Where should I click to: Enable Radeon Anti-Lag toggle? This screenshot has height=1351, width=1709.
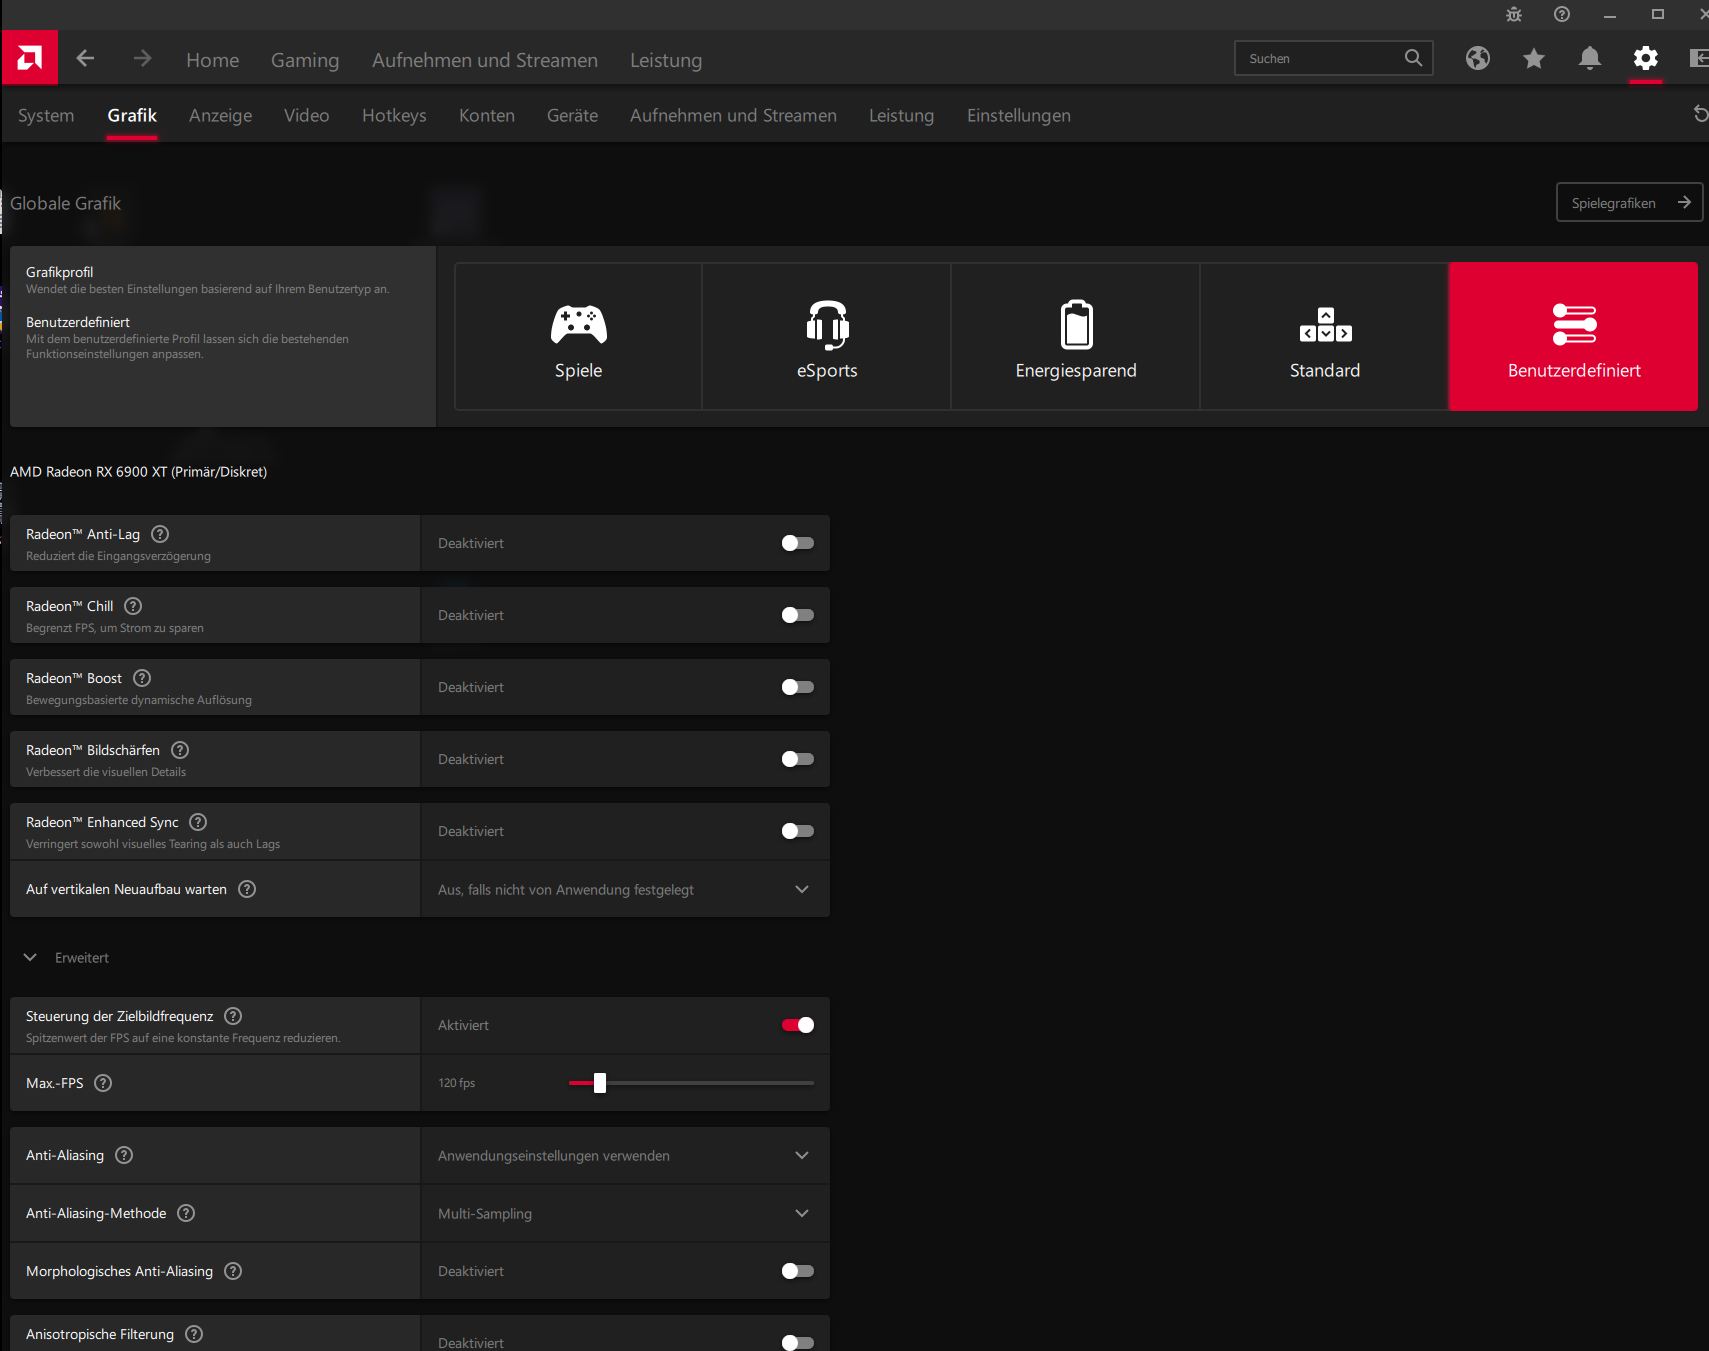click(x=798, y=543)
